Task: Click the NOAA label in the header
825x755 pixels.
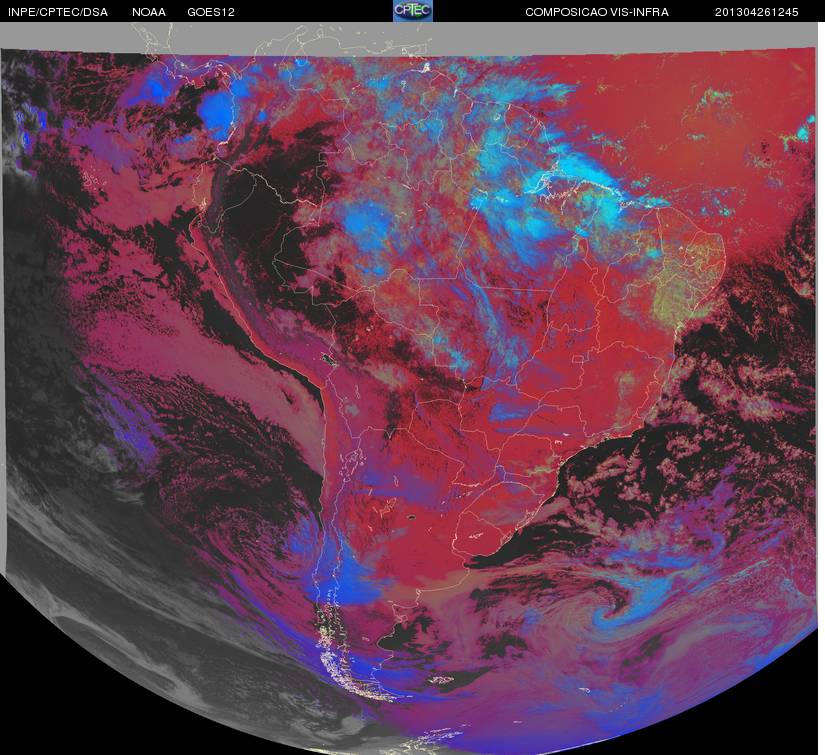Action: (x=149, y=12)
